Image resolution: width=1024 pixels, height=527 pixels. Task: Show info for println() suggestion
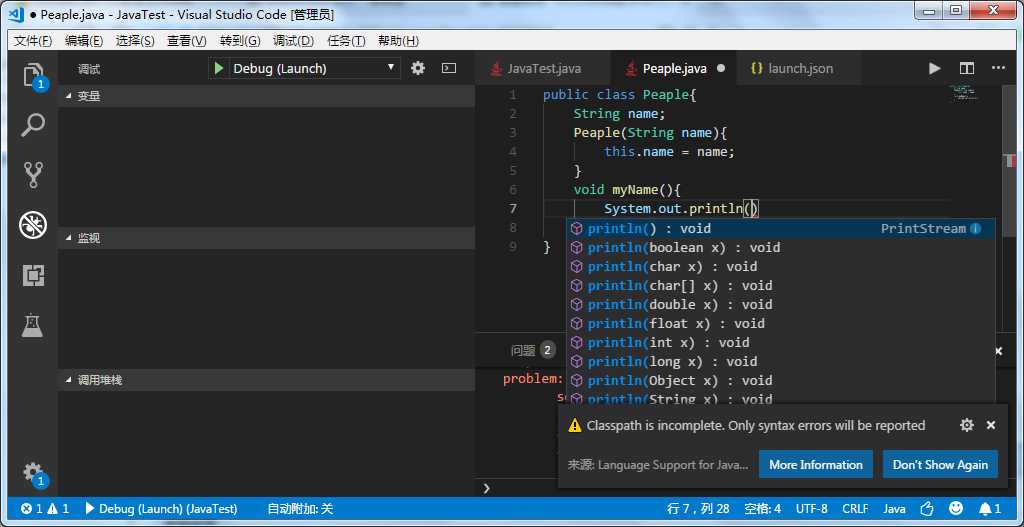click(x=975, y=229)
